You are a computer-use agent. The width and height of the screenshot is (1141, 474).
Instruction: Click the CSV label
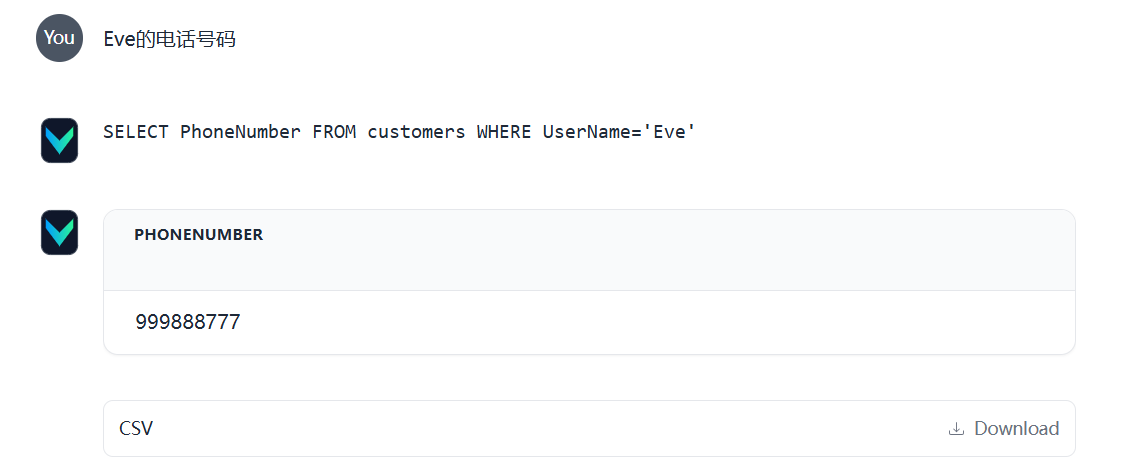coord(136,428)
